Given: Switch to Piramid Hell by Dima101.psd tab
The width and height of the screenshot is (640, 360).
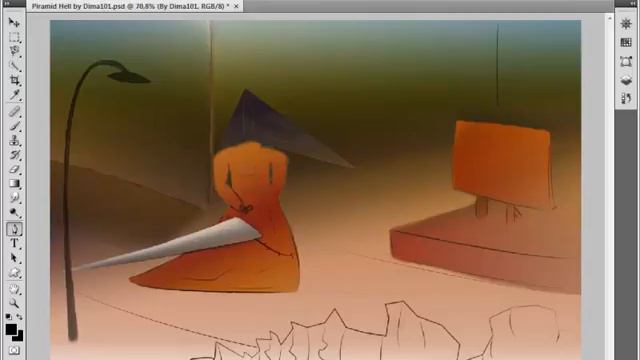Looking at the screenshot, I should click(131, 6).
